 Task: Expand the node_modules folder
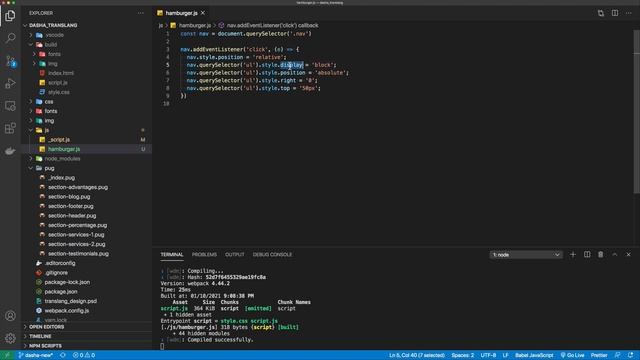pyautogui.click(x=62, y=159)
